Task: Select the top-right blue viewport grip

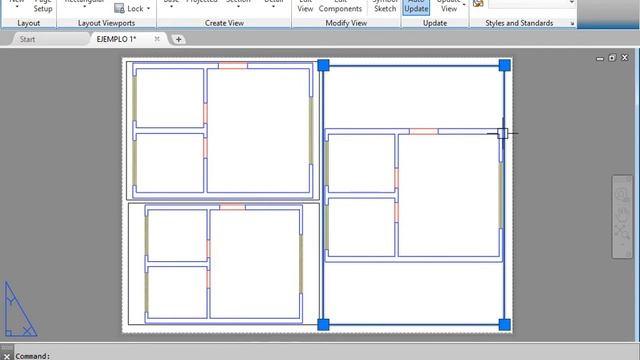Action: (504, 65)
